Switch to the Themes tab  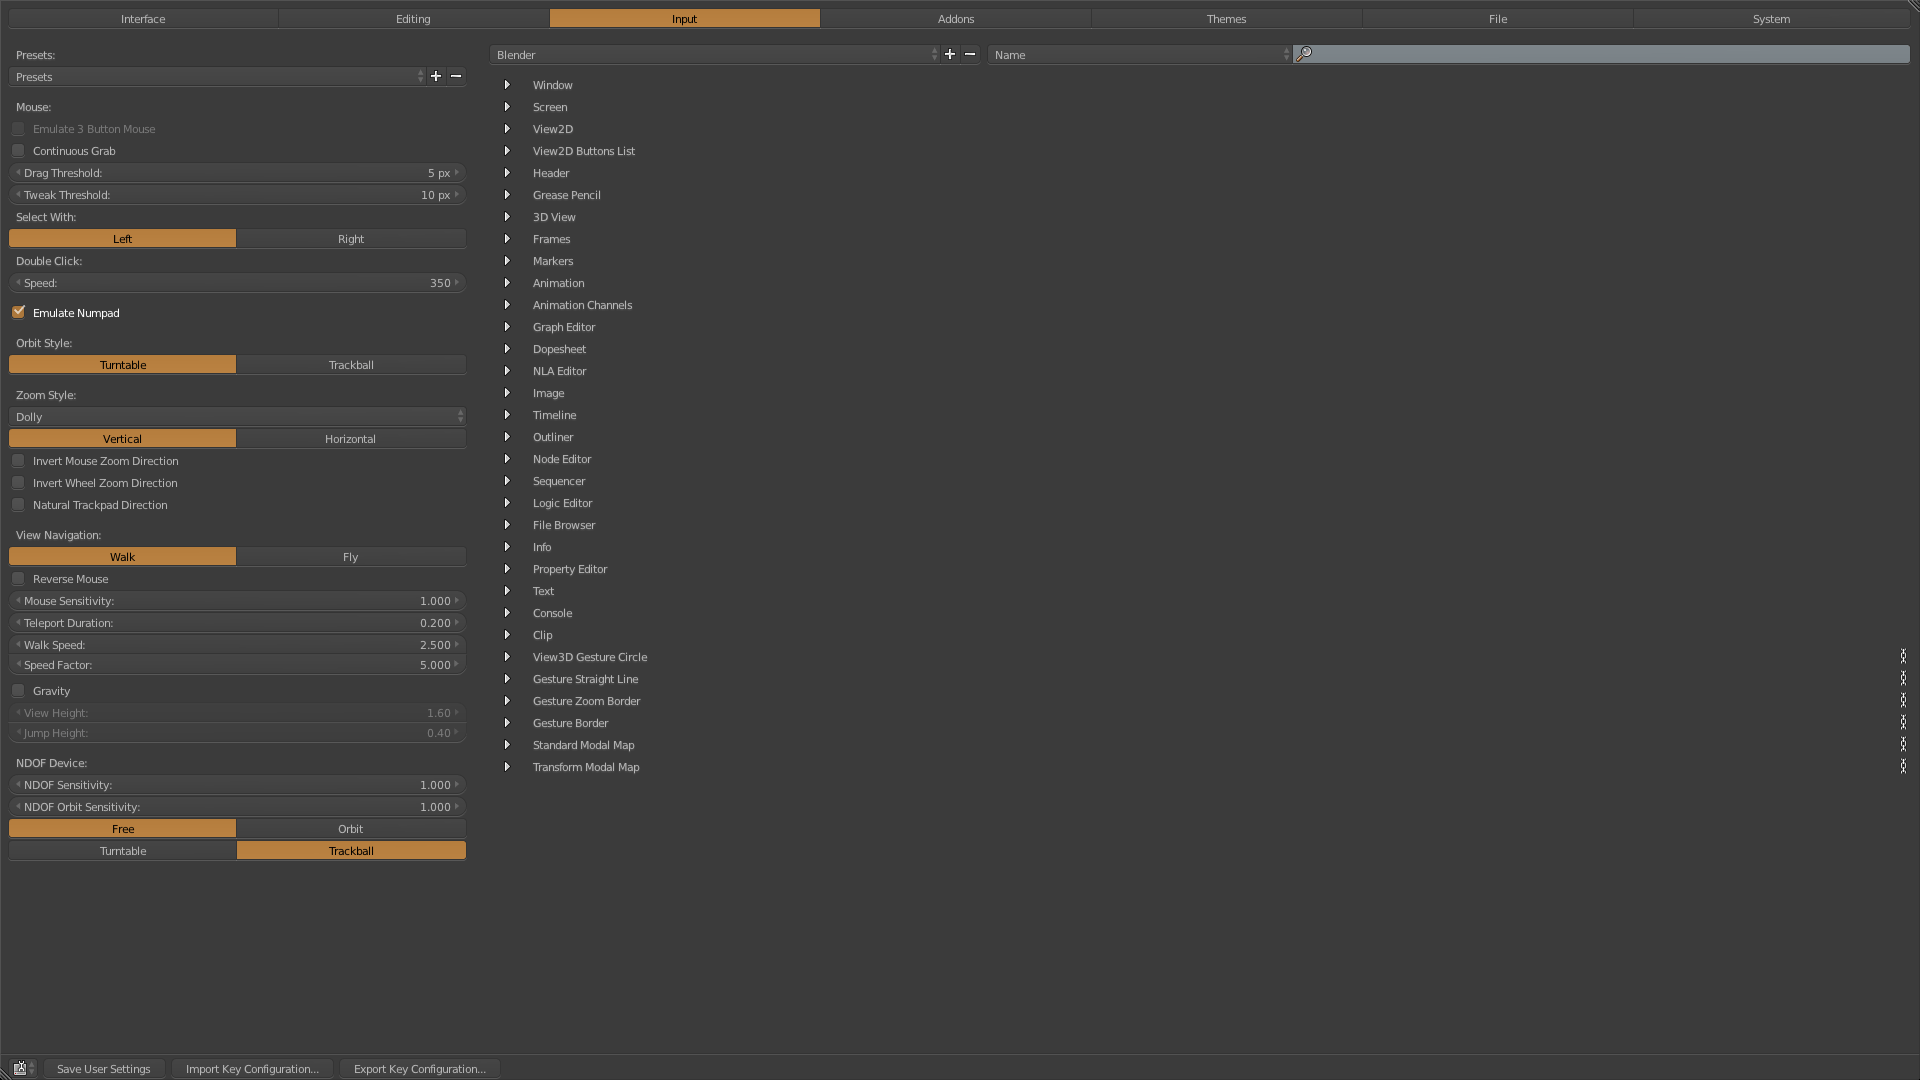point(1225,18)
